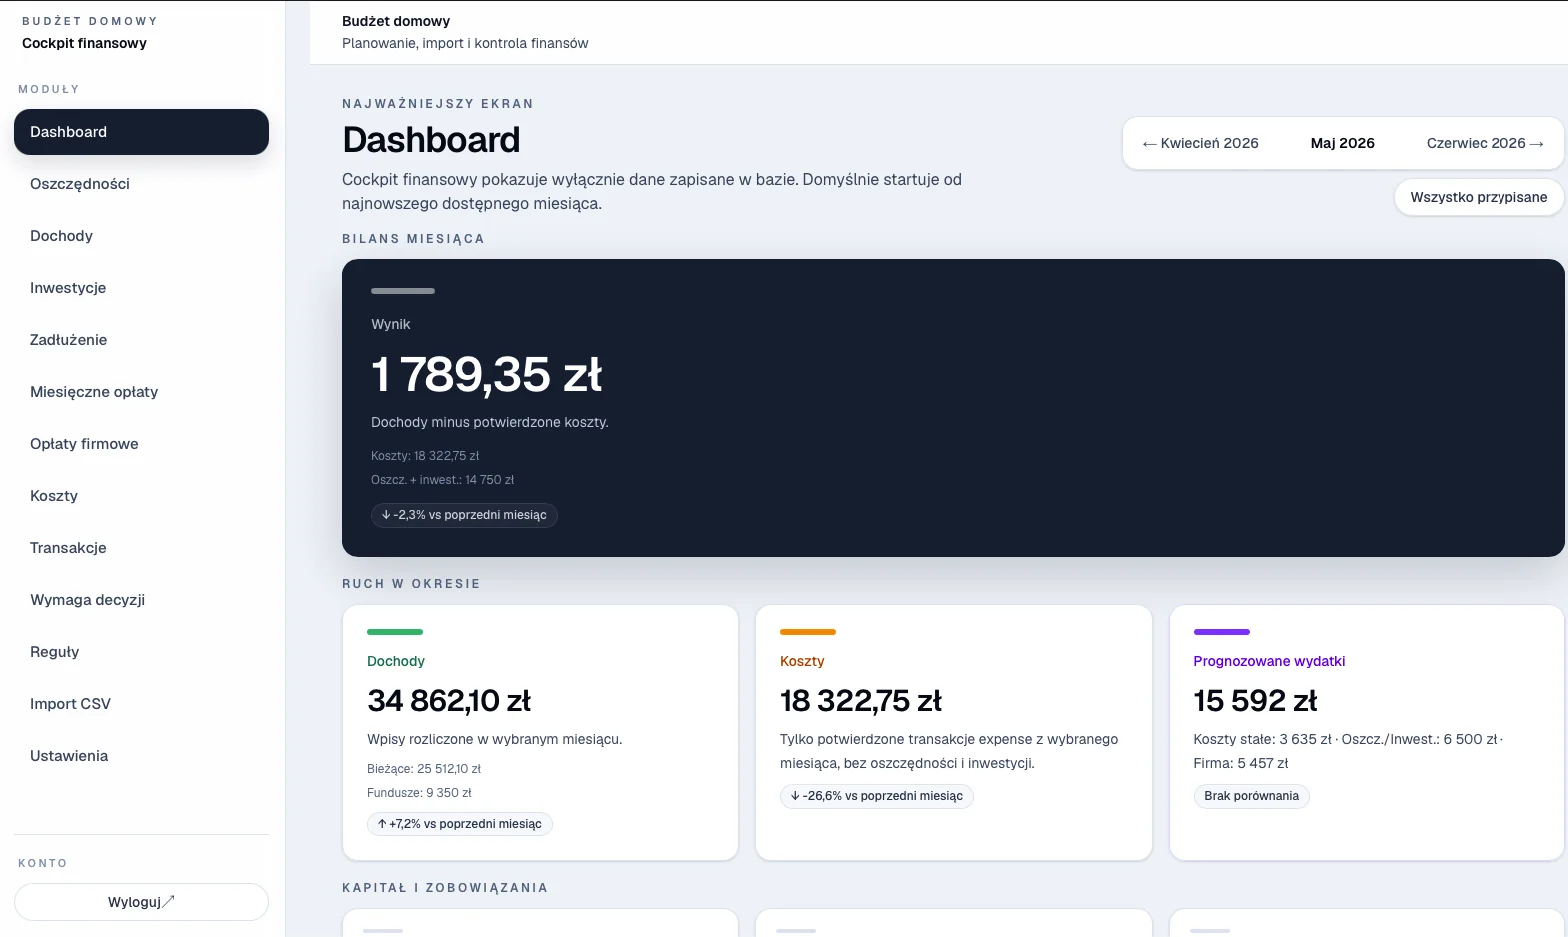
Task: Click the Koszty card title
Action: (802, 661)
